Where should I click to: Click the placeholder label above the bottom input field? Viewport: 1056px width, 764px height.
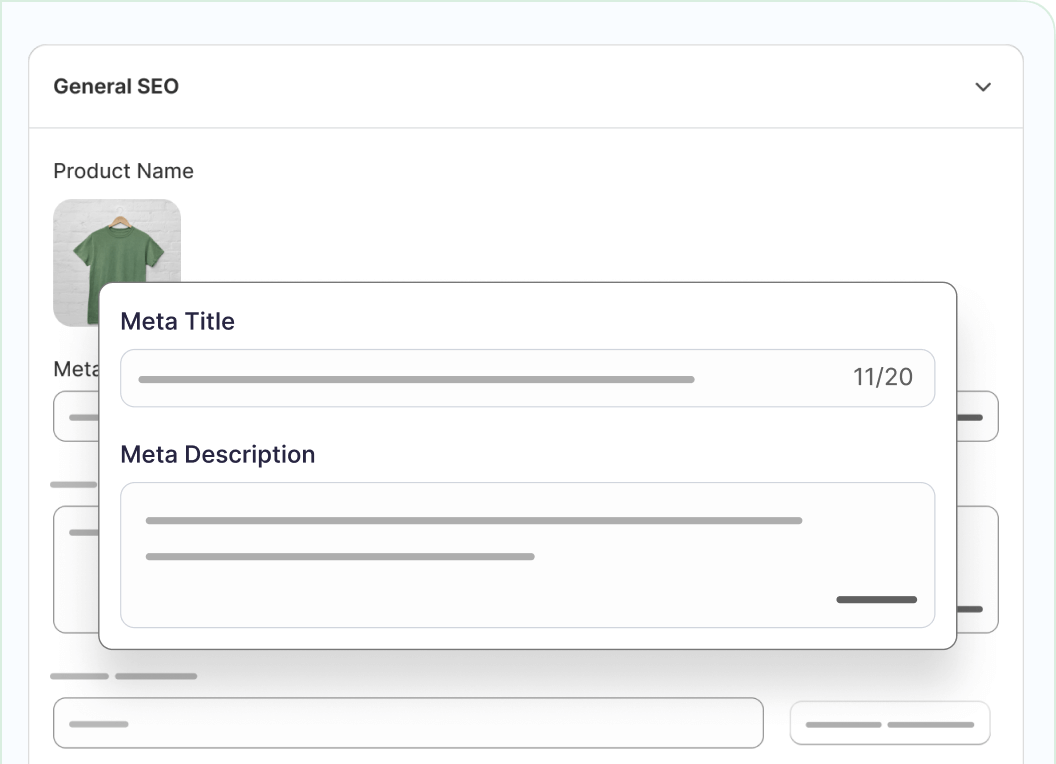pyautogui.click(x=123, y=677)
